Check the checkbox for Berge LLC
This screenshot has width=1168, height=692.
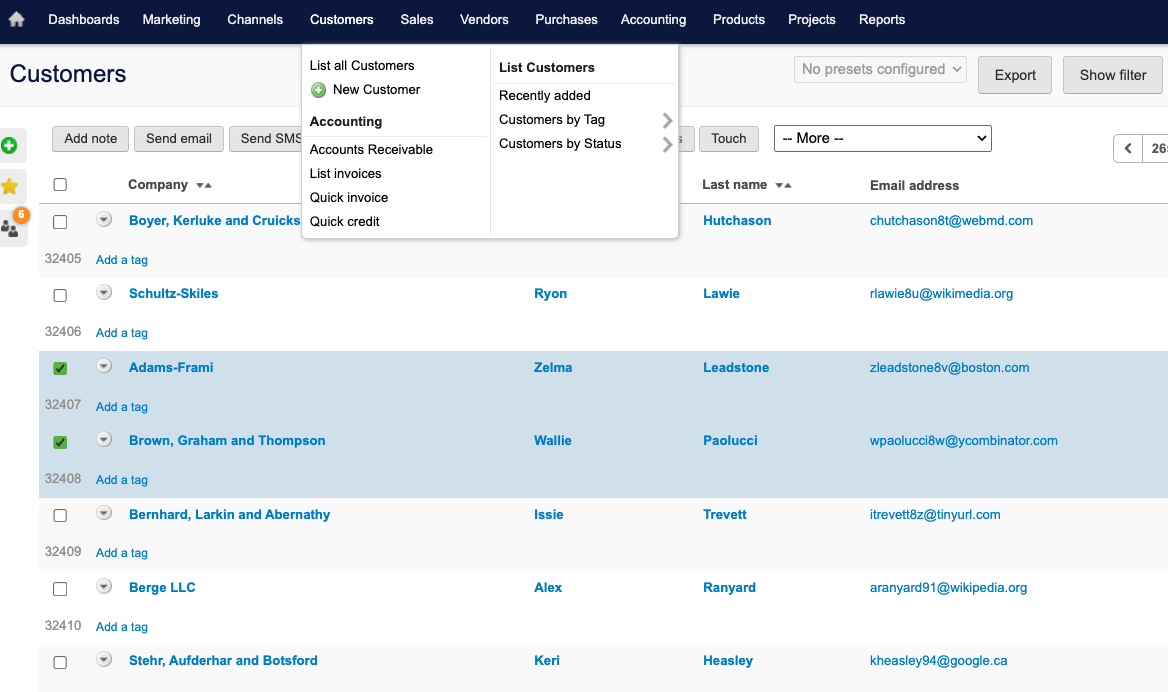[59, 588]
